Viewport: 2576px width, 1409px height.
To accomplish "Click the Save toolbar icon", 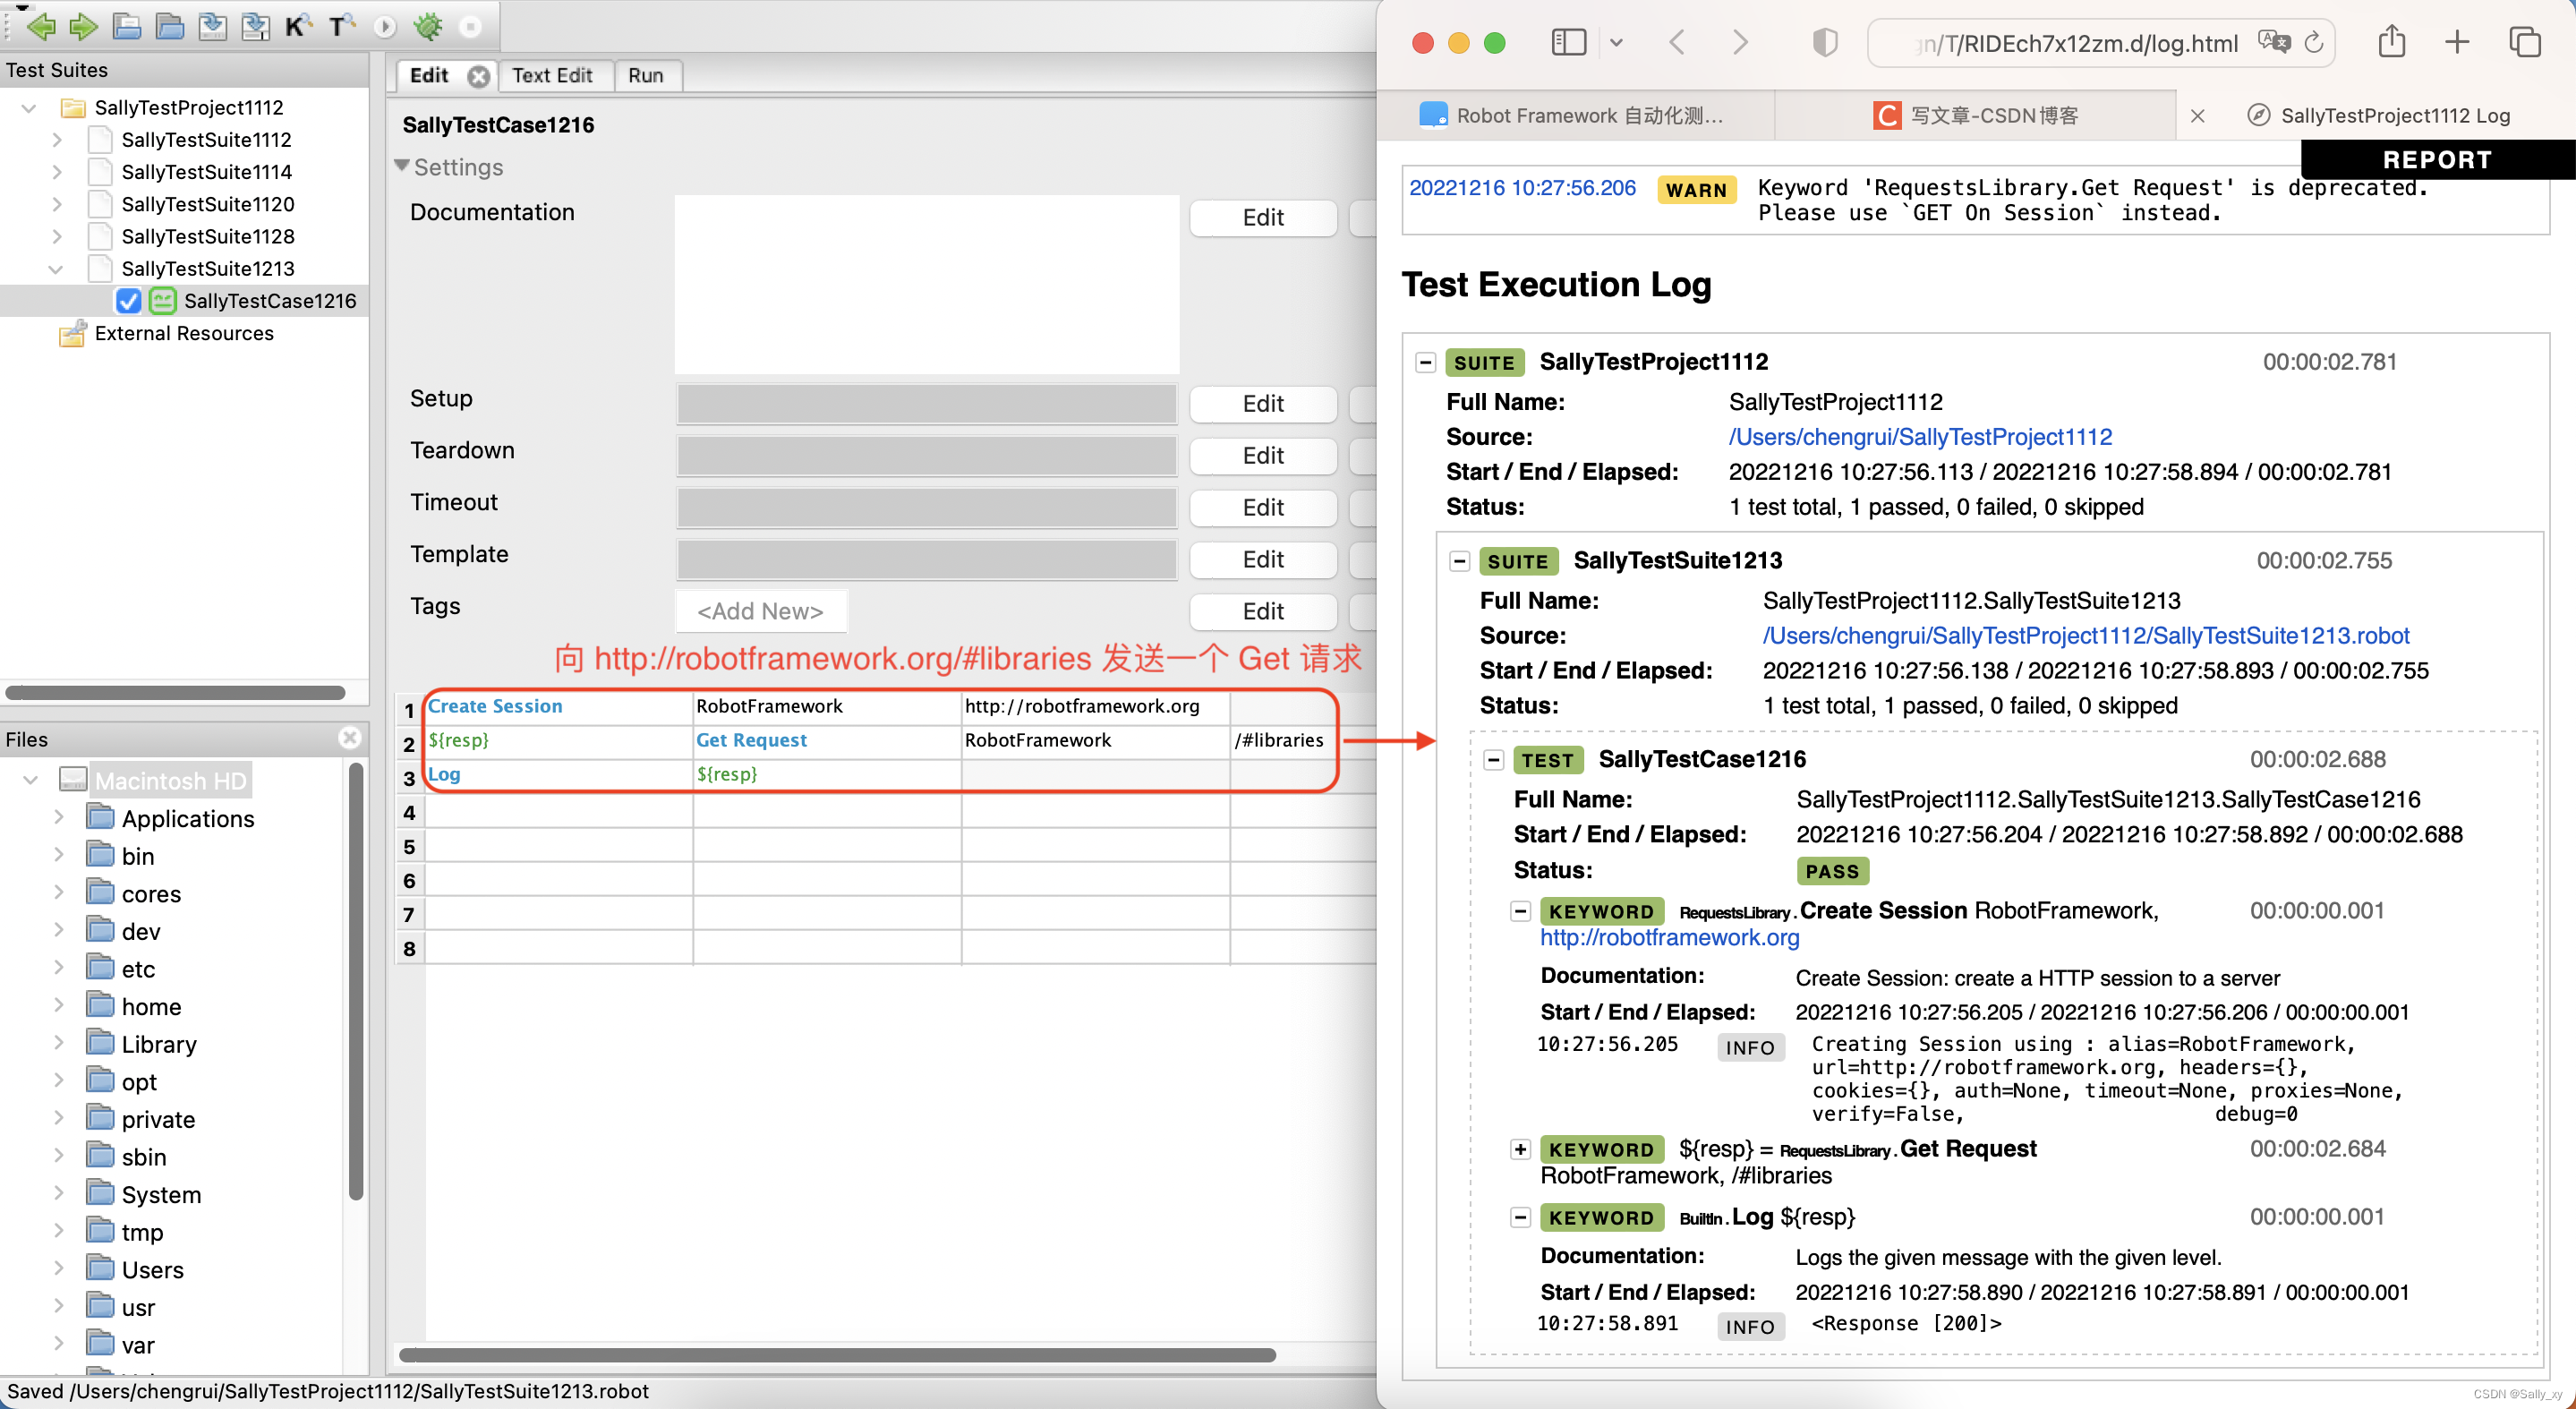I will pyautogui.click(x=212, y=26).
